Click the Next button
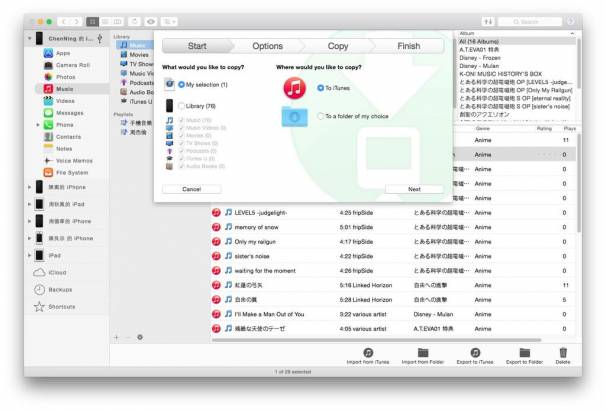This screenshot has height=411, width=606. [414, 189]
